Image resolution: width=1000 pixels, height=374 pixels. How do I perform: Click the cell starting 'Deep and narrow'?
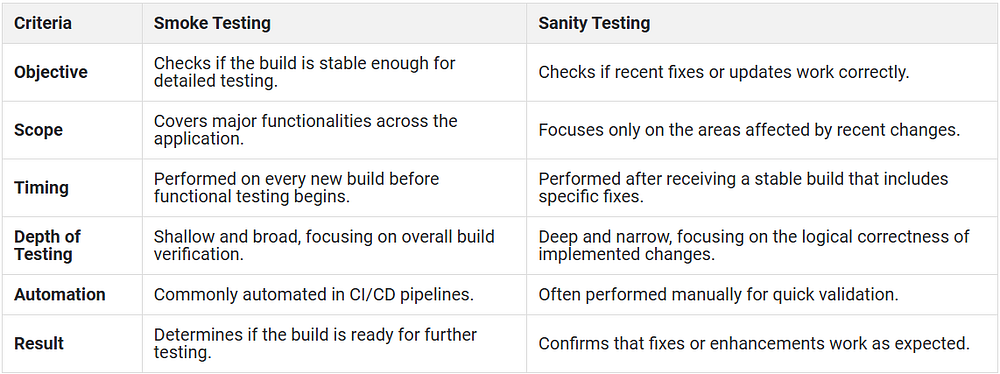click(762, 246)
